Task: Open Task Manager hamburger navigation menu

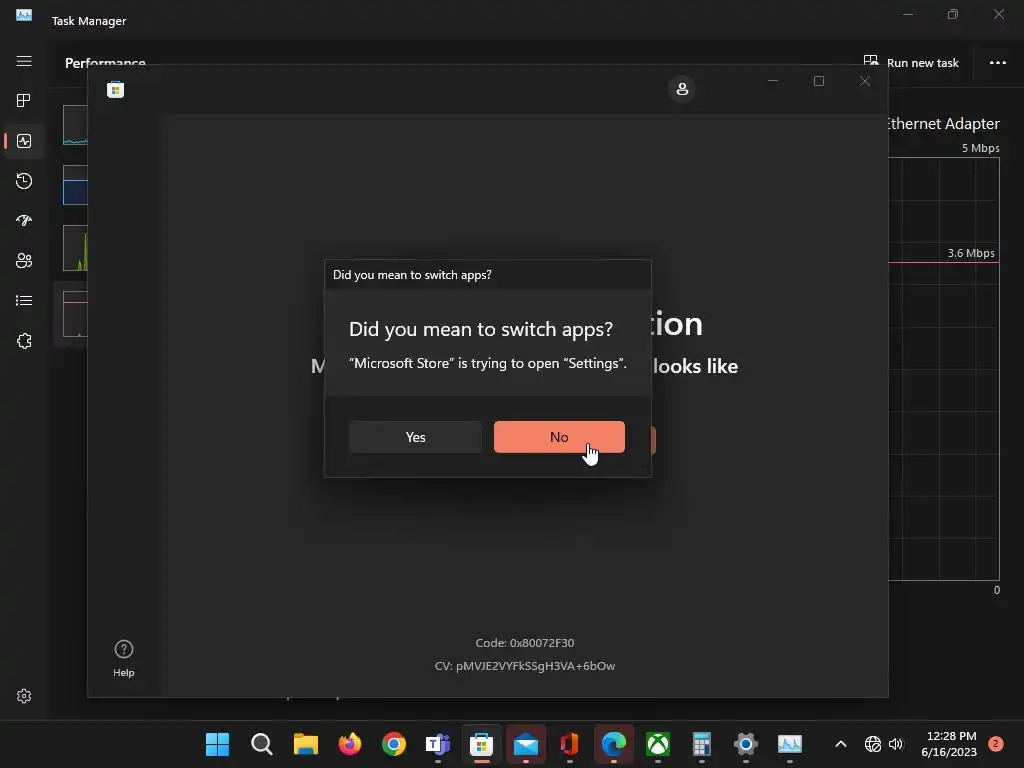Action: click(x=24, y=61)
